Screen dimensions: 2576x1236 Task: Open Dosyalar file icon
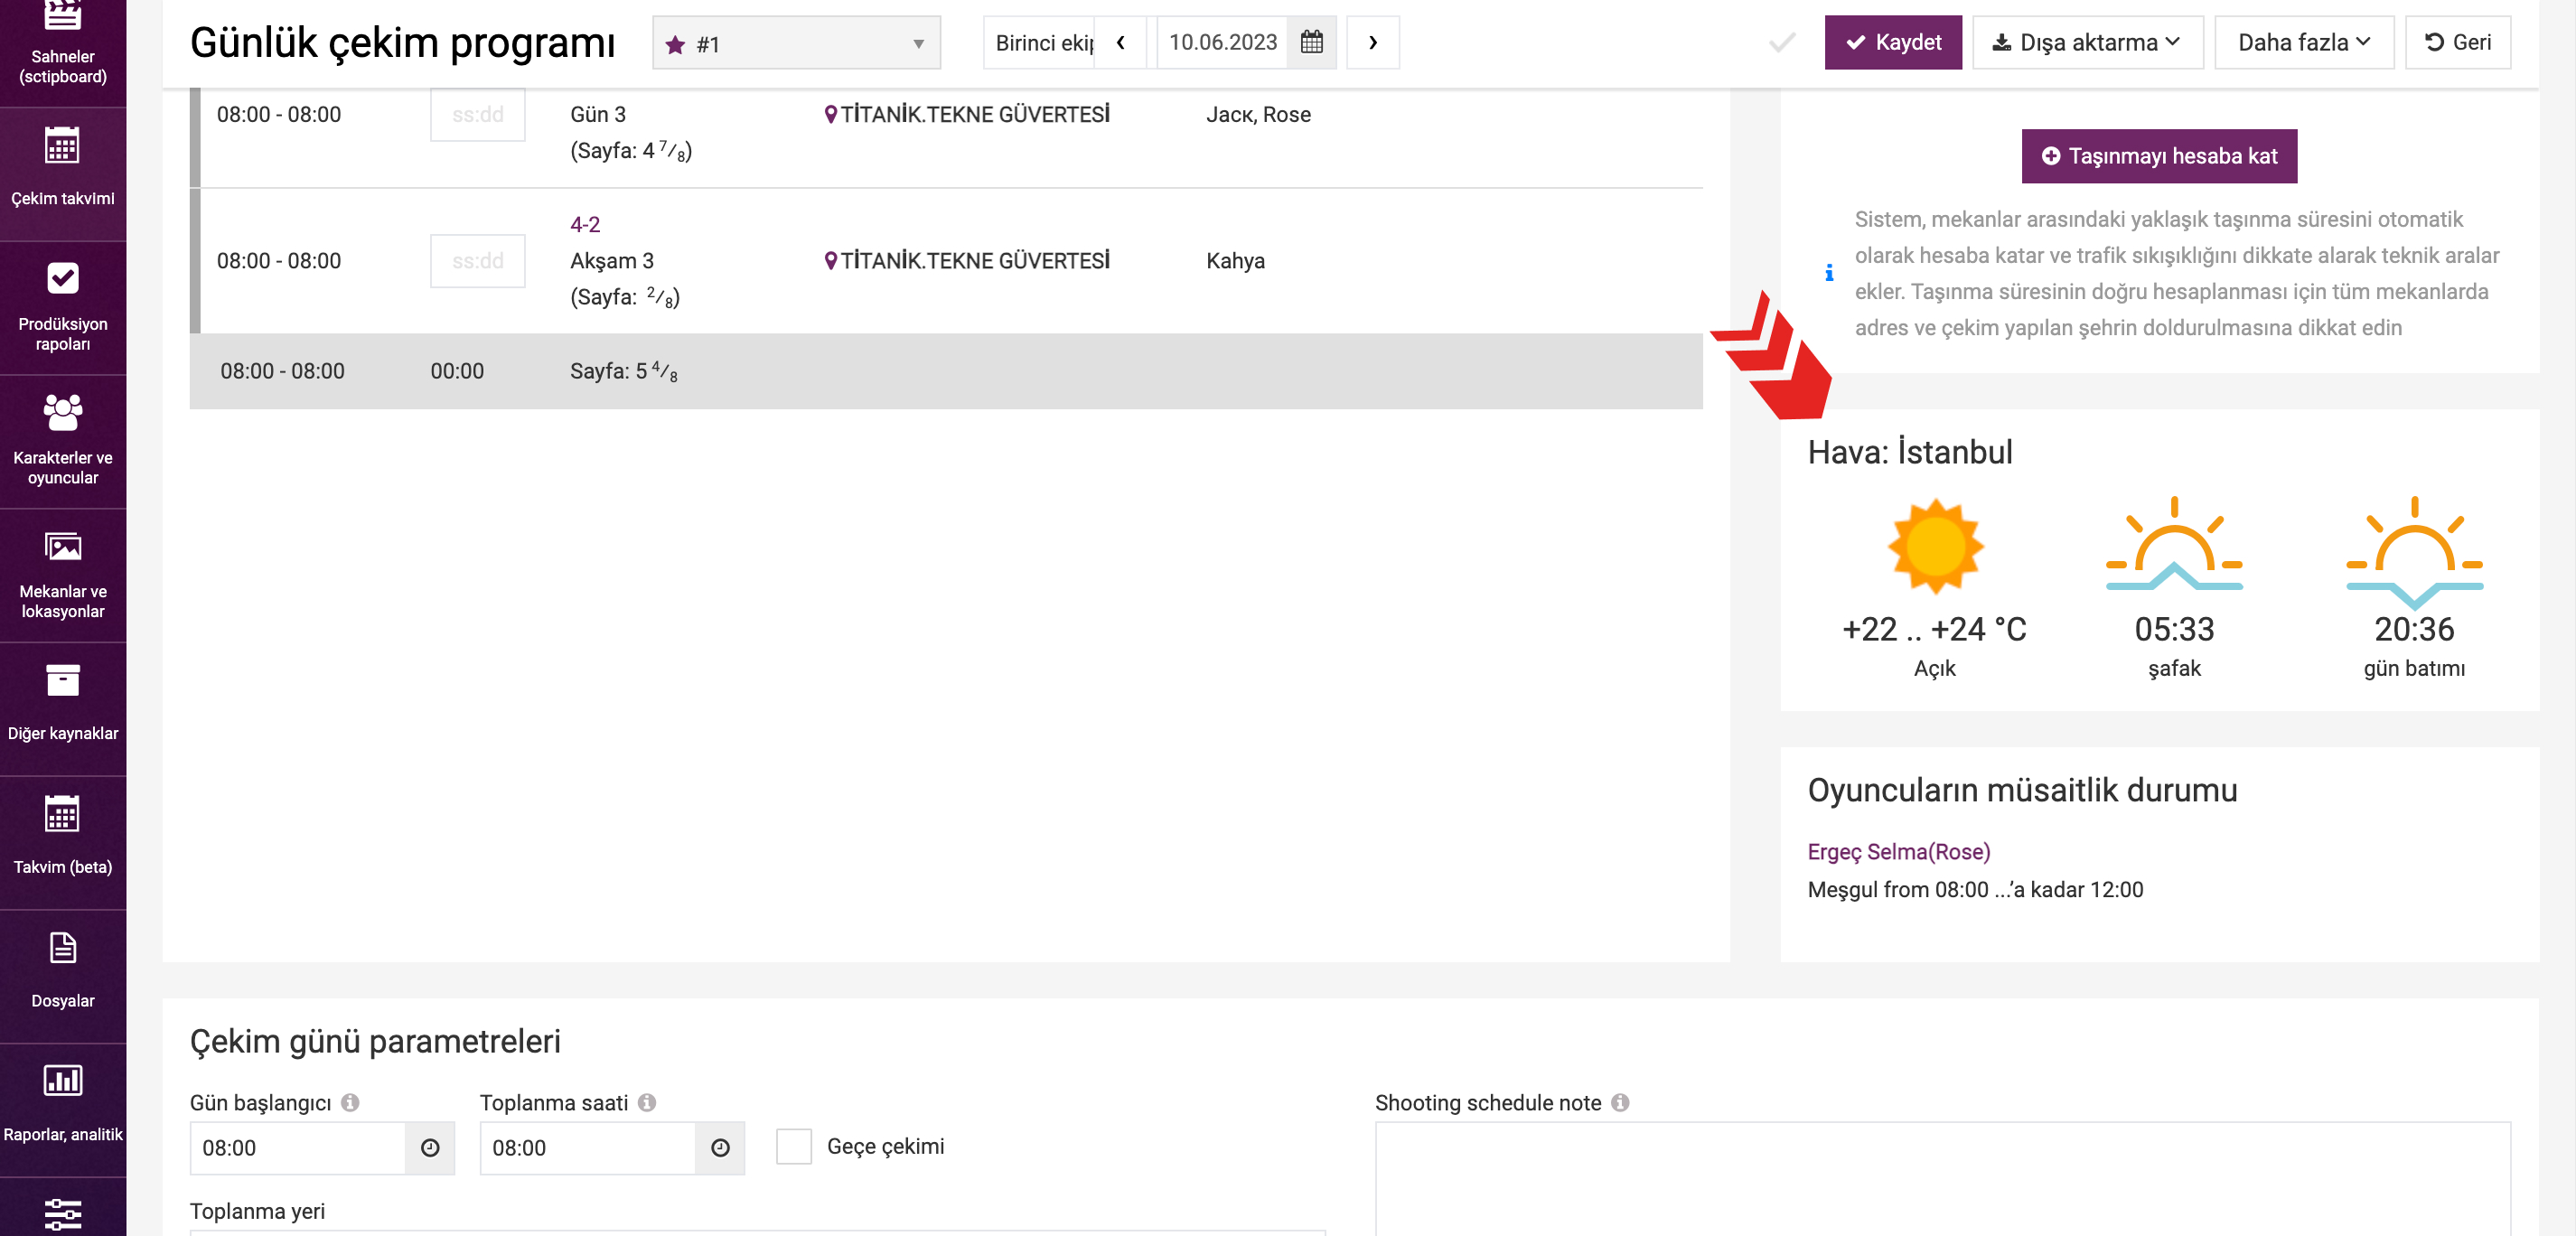click(x=62, y=947)
